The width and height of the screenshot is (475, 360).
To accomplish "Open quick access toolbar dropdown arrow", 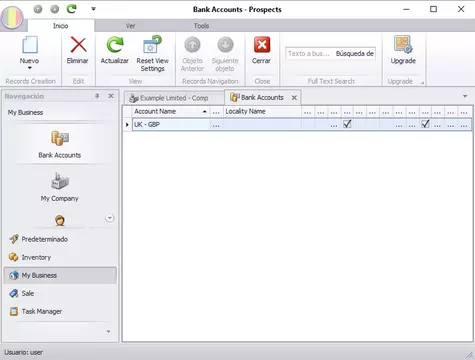I will point(94,9).
